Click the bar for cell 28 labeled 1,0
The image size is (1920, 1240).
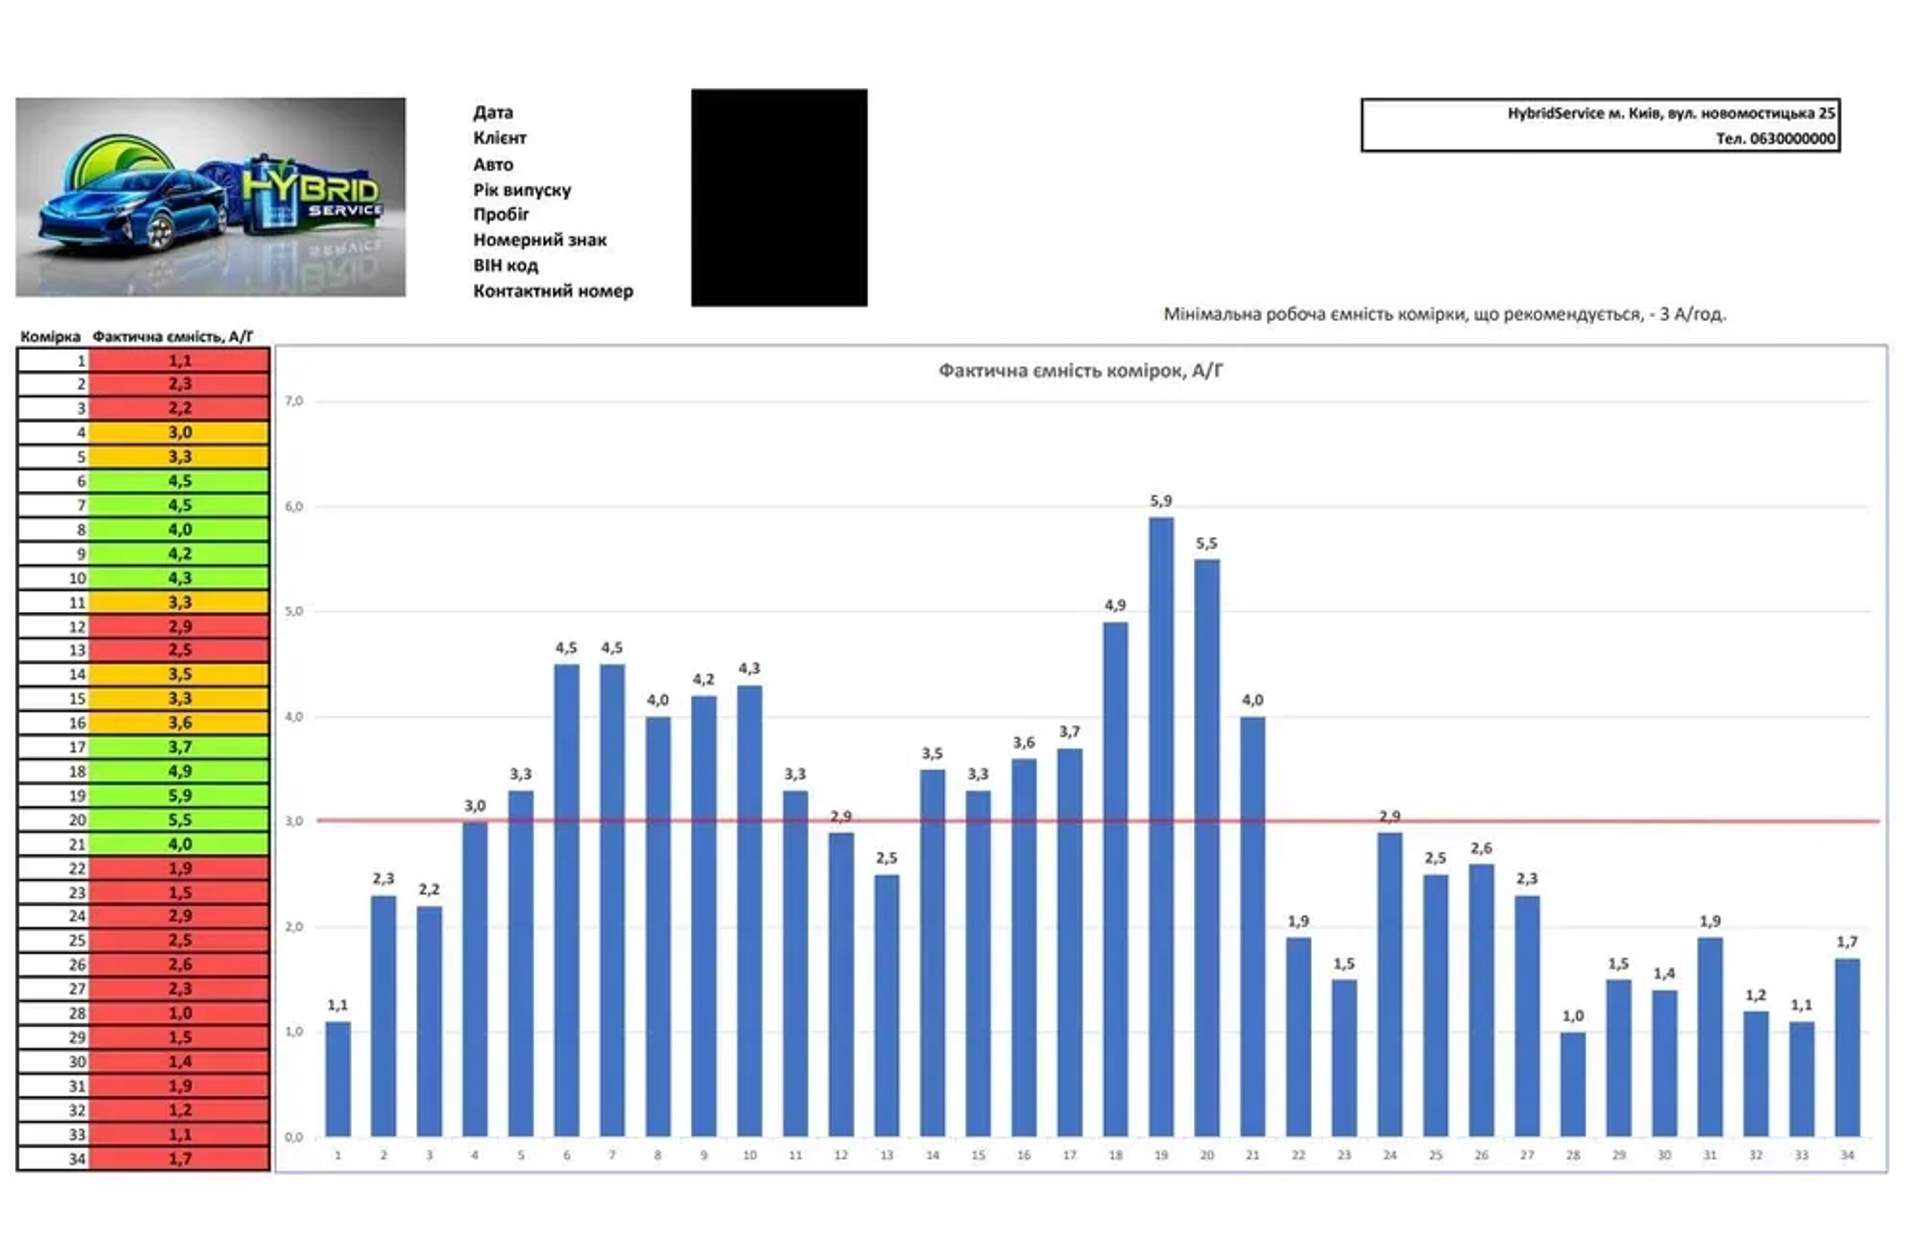[1573, 1084]
